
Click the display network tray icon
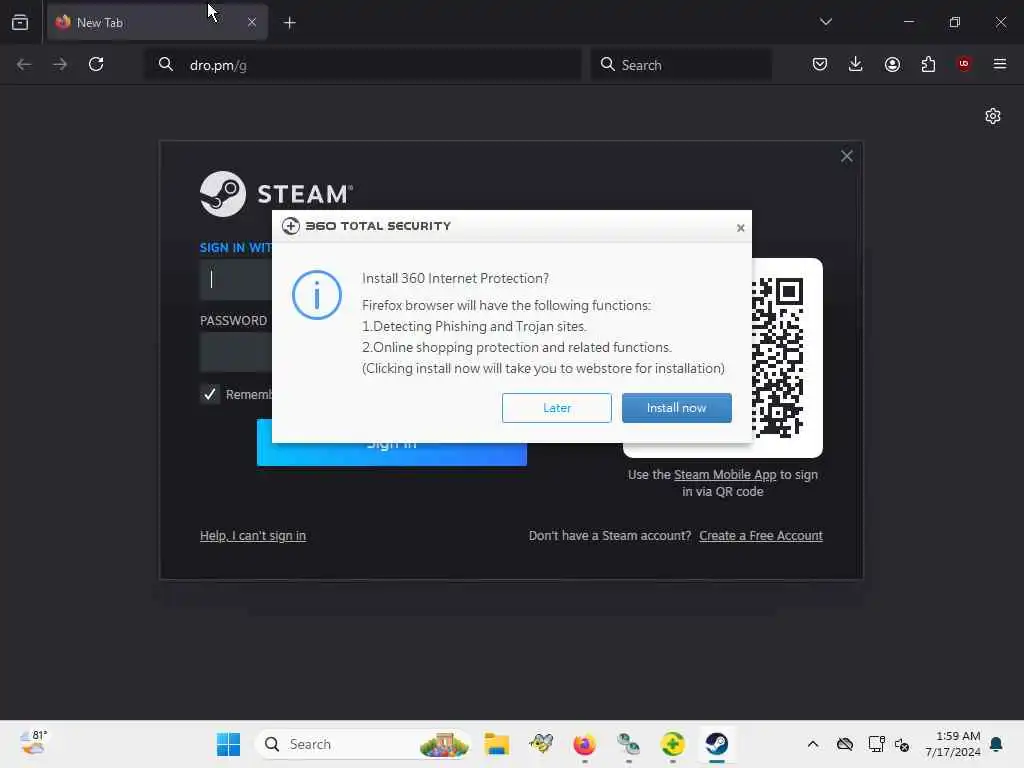(876, 744)
